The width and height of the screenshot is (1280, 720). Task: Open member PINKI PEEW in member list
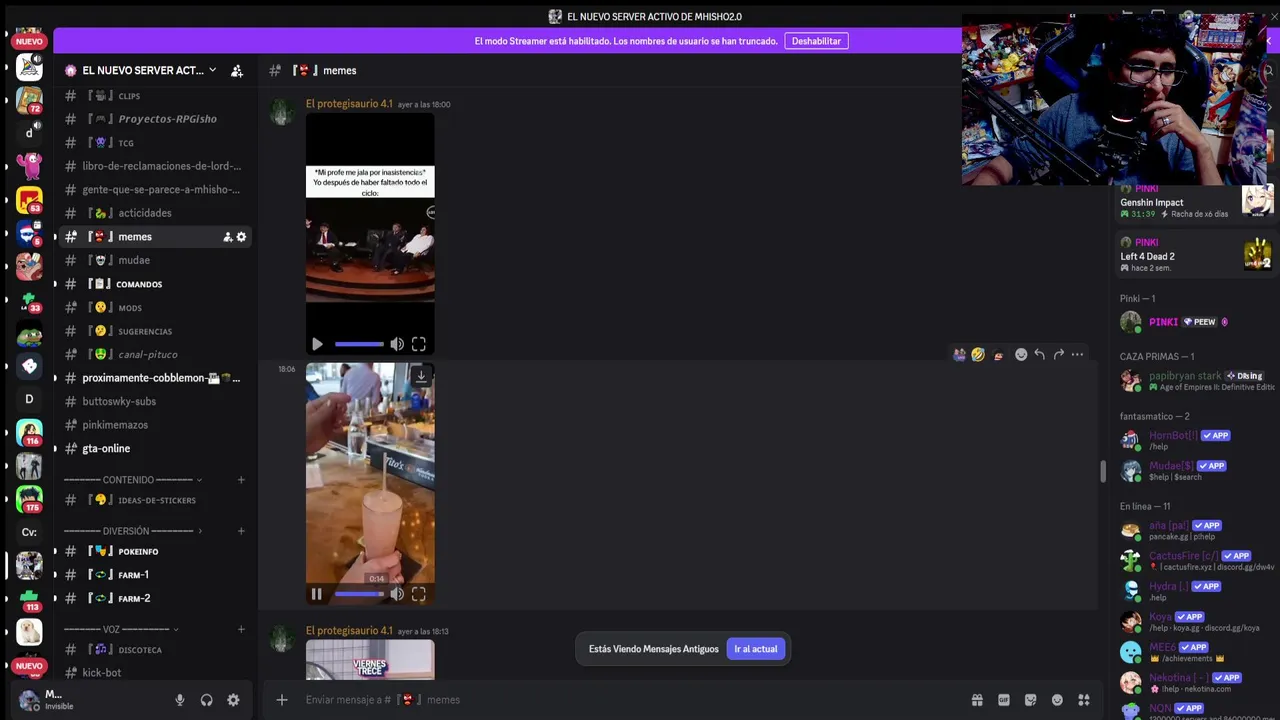coord(1194,322)
